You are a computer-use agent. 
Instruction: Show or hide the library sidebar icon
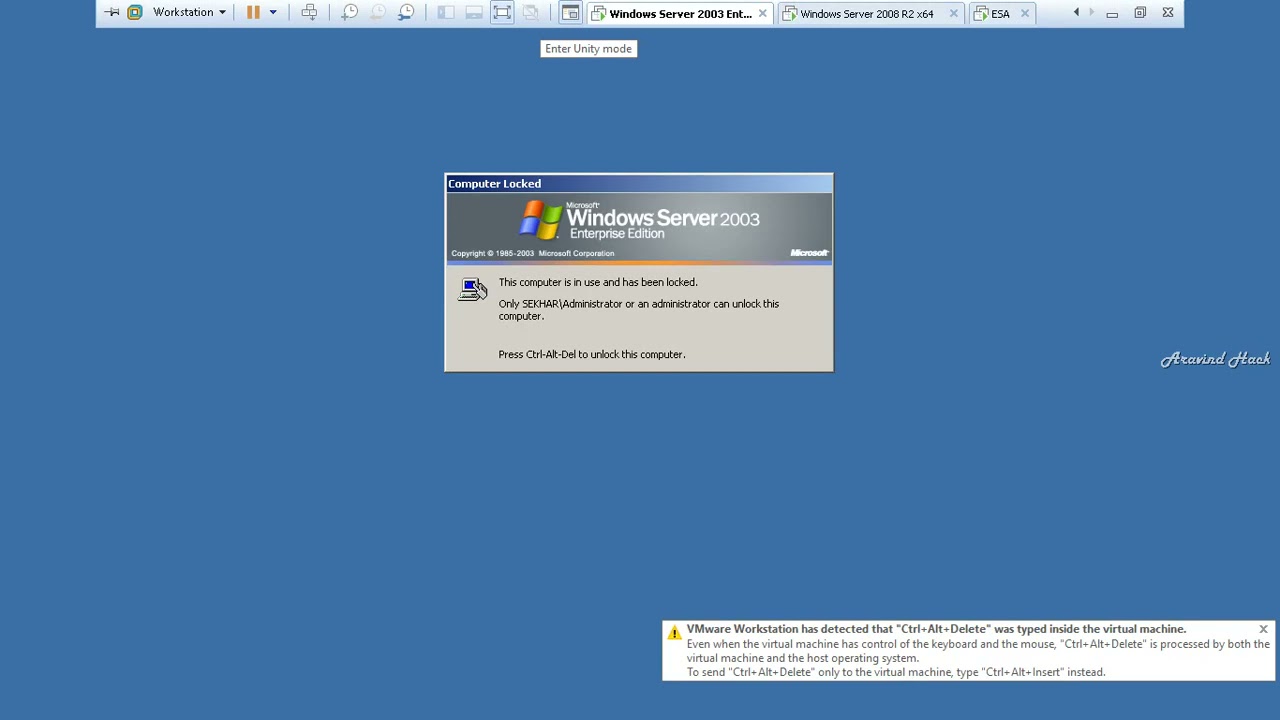click(x=446, y=13)
